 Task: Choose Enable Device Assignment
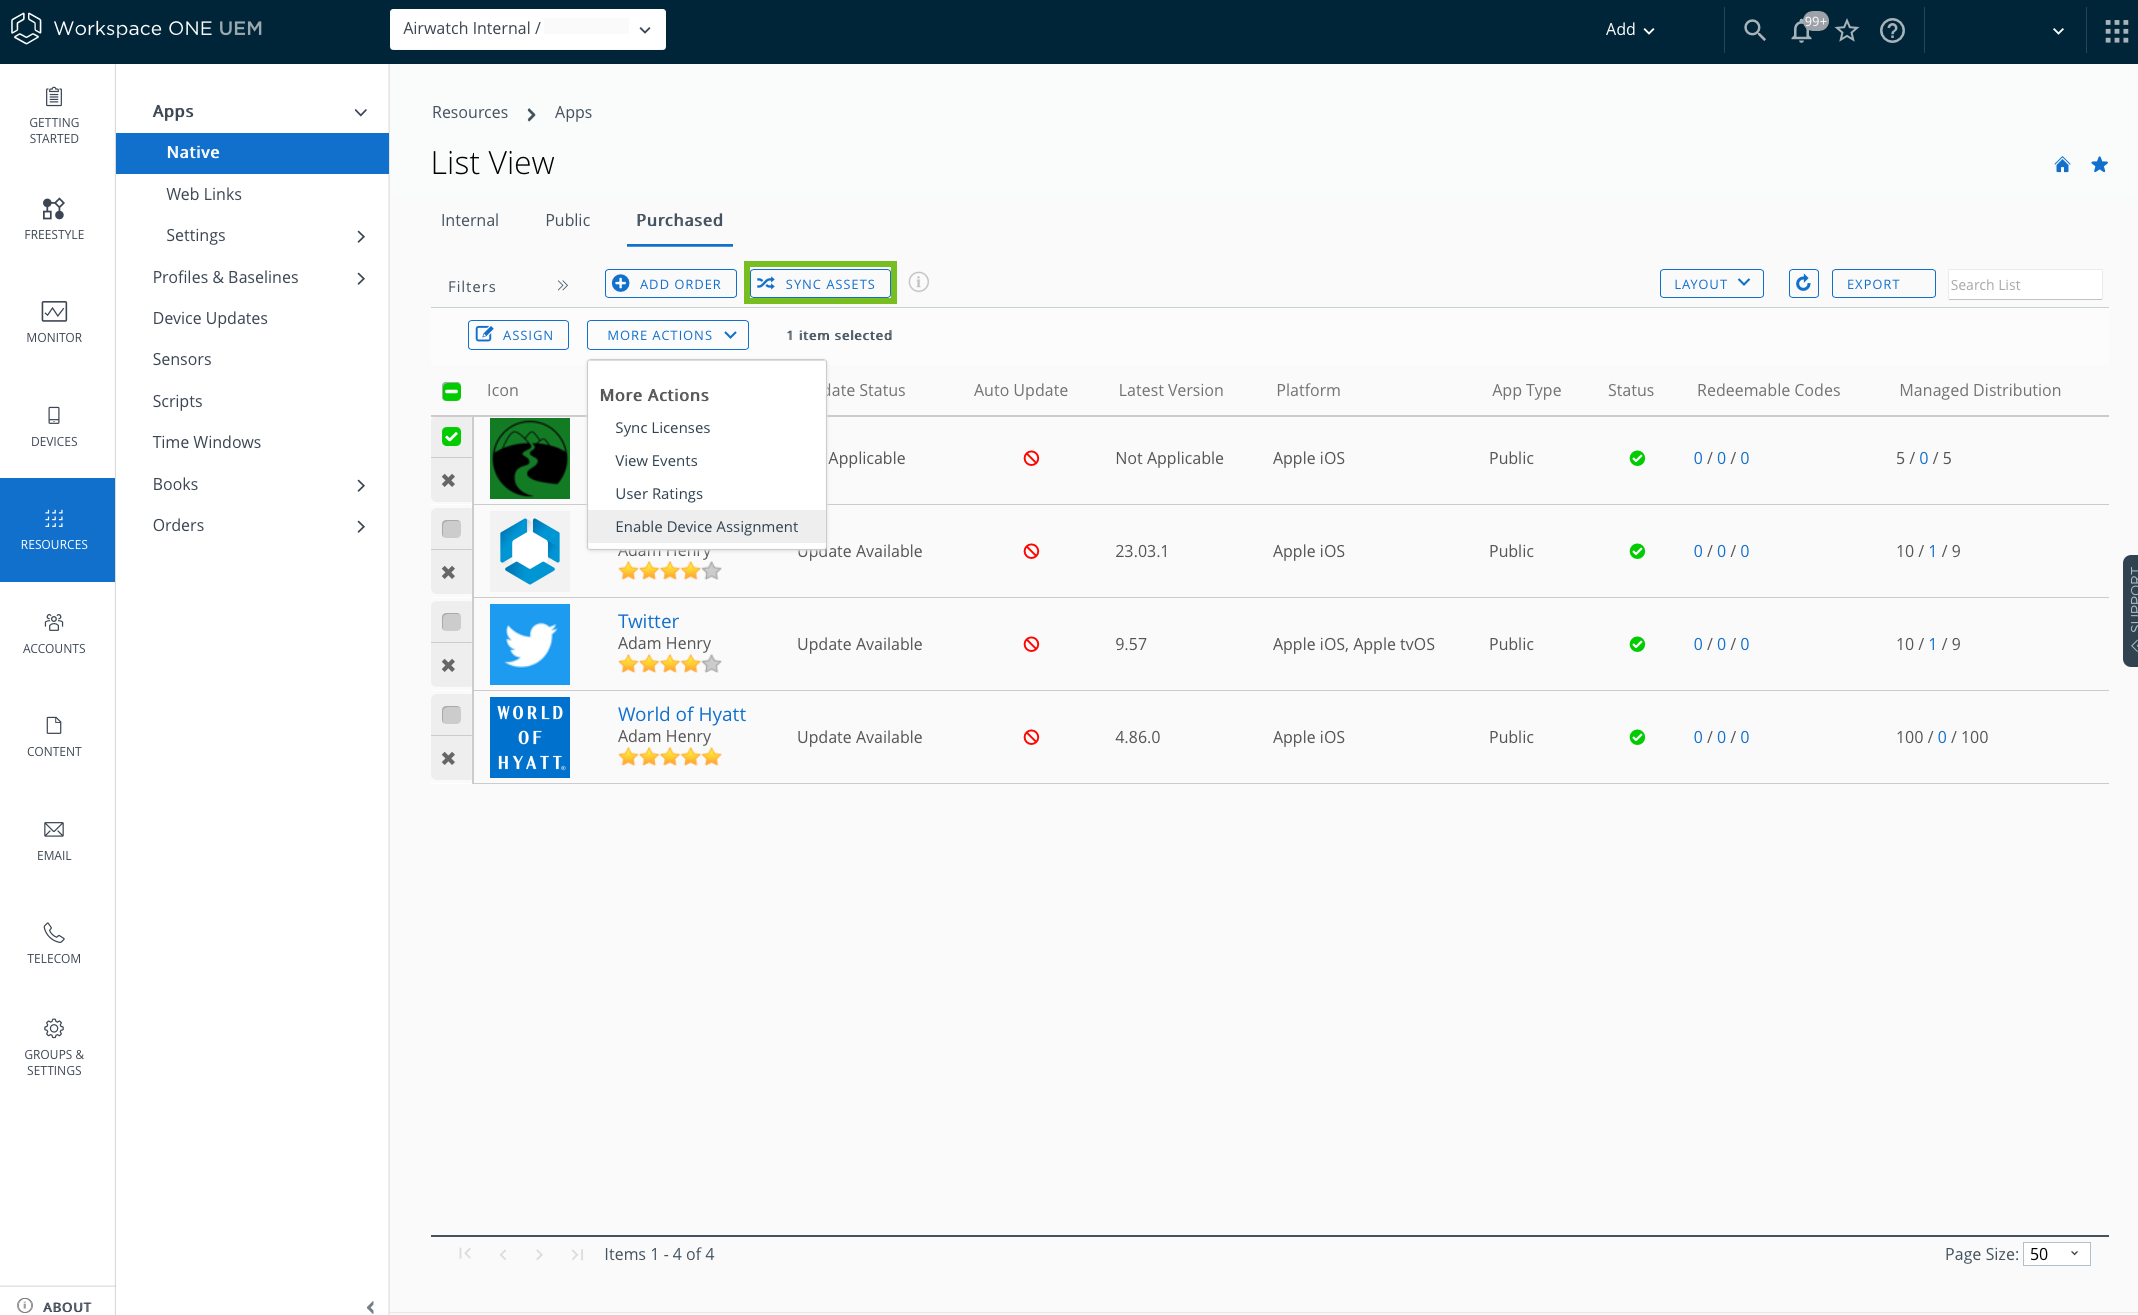tap(707, 527)
